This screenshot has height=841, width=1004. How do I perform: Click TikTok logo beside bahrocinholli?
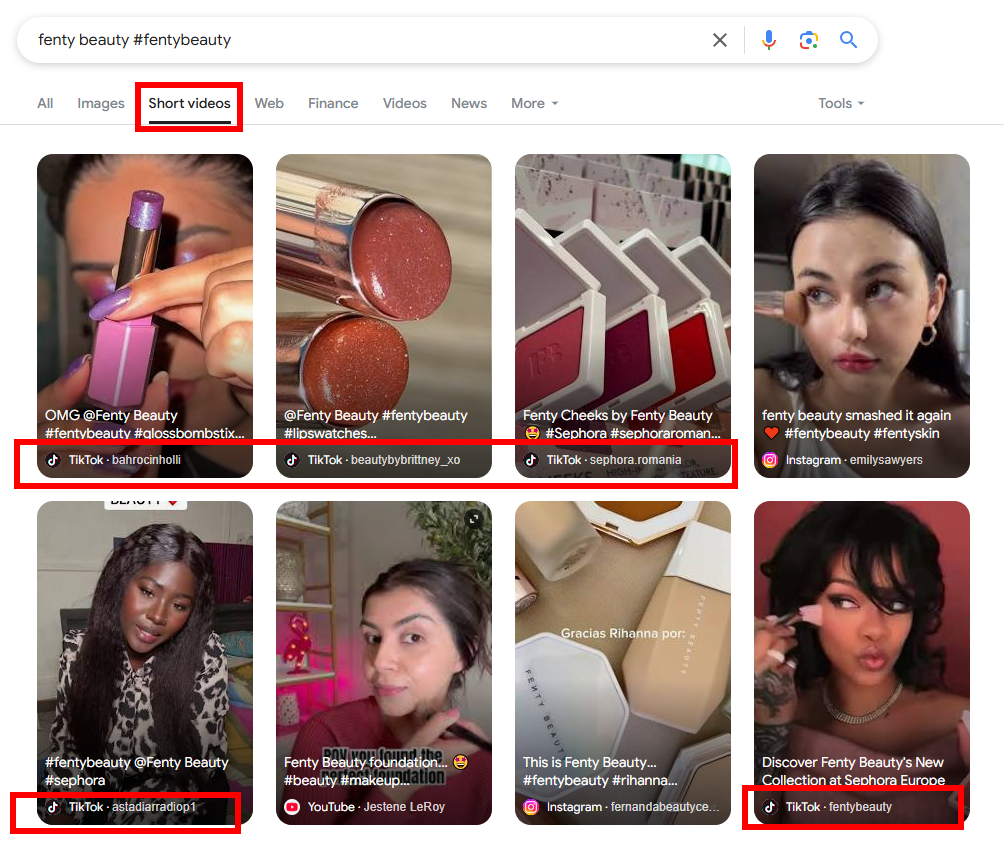pos(53,460)
